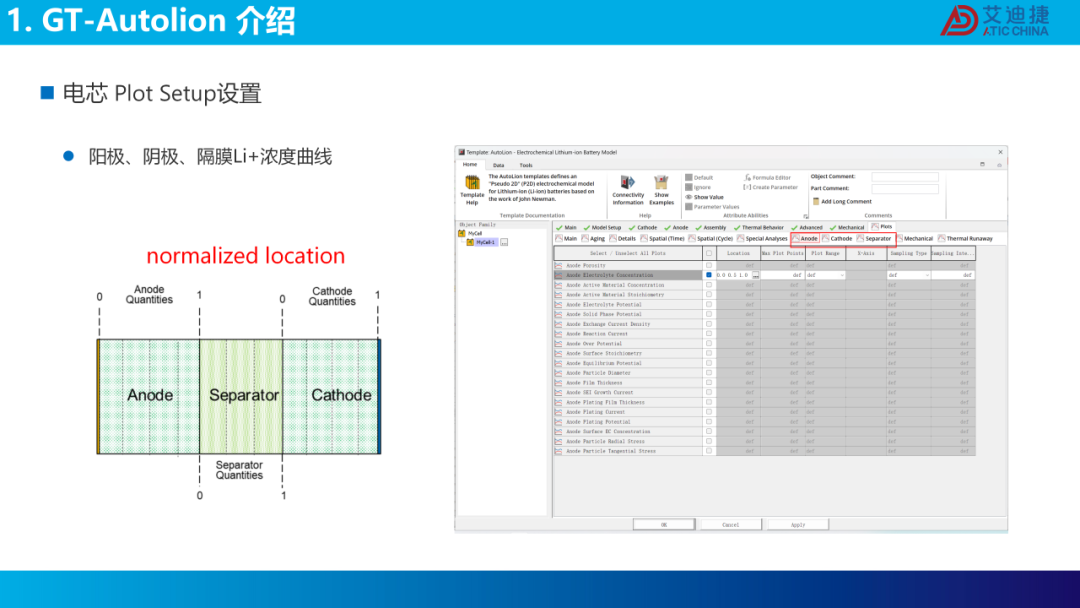Click Object Comment input field
This screenshot has height=608, width=1080.
(x=904, y=177)
